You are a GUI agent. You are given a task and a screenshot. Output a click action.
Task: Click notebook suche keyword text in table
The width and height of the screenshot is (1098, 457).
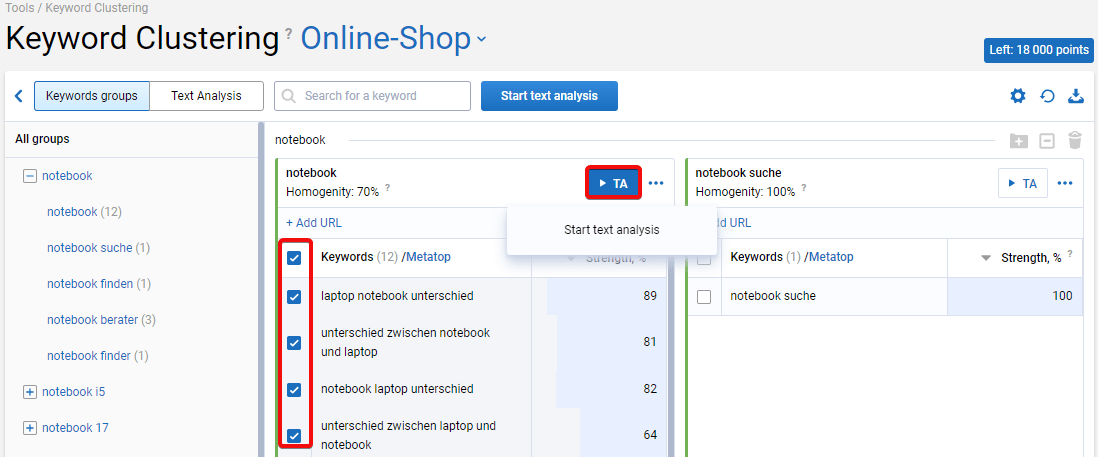(773, 296)
